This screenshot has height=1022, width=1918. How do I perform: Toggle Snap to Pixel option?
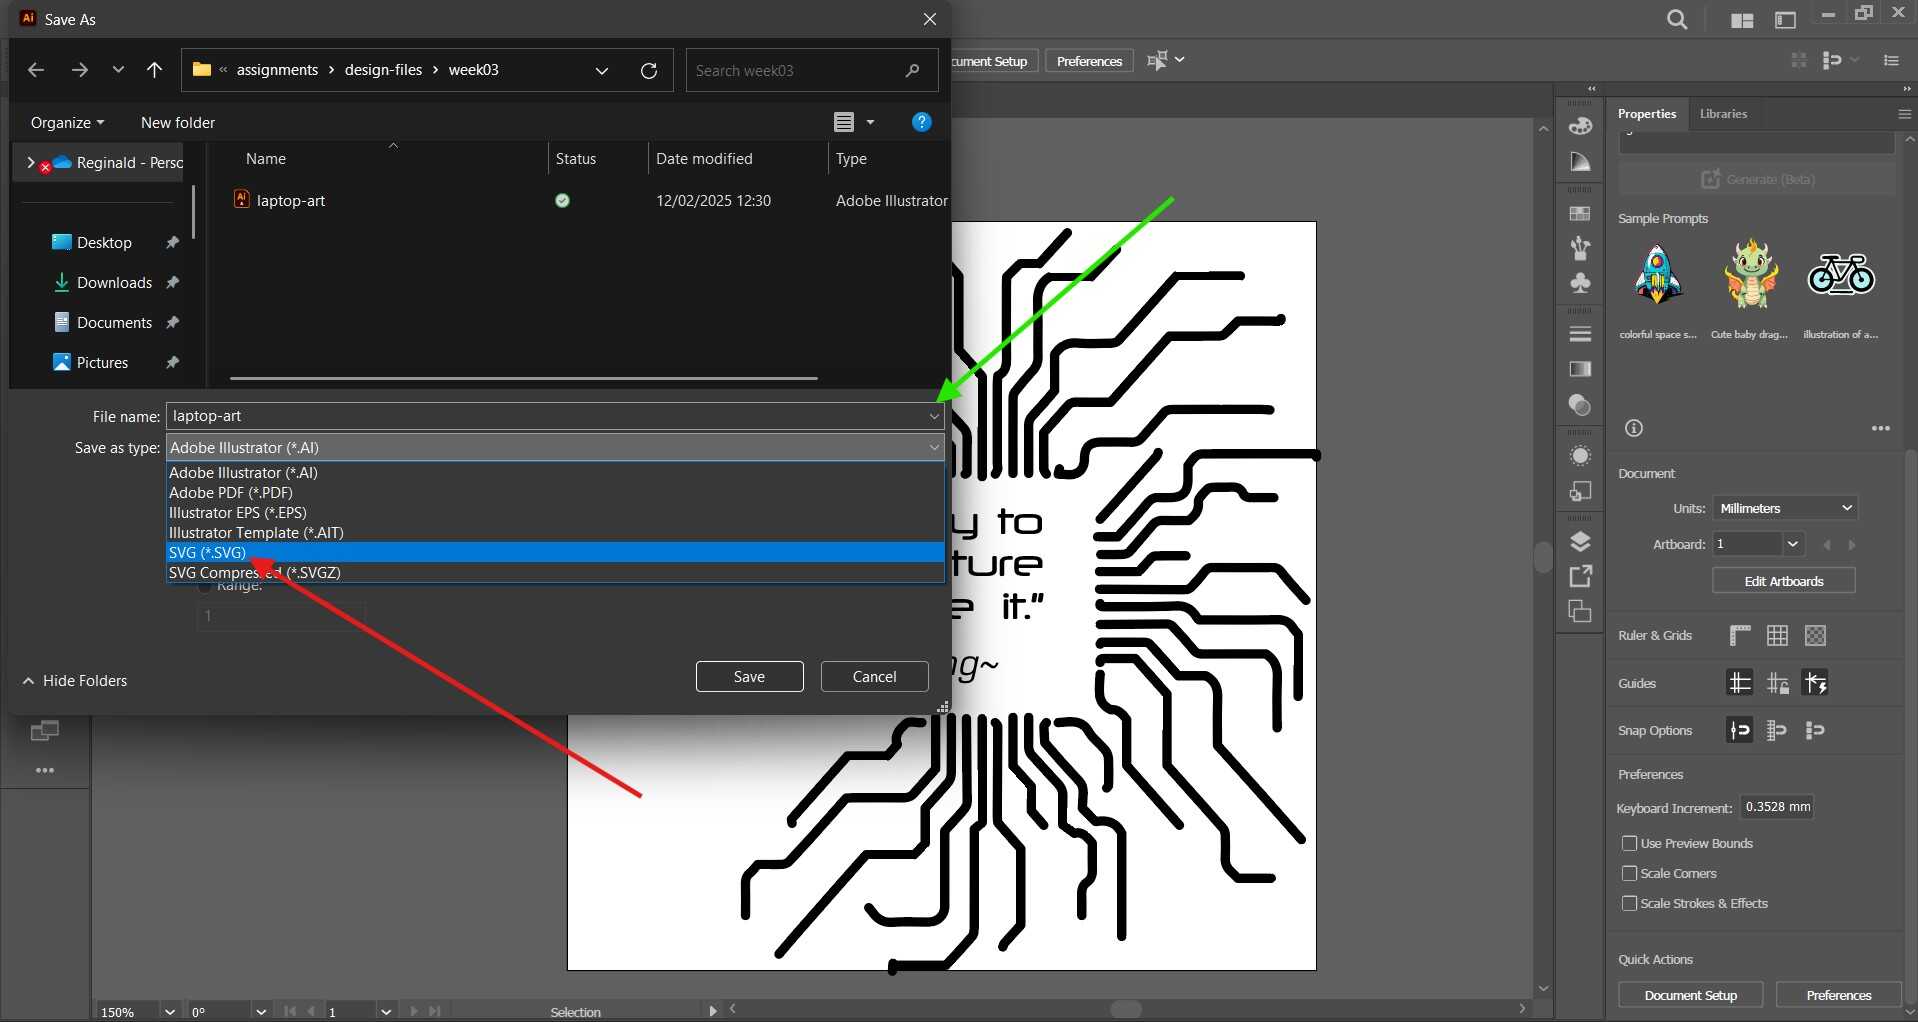pyautogui.click(x=1816, y=730)
